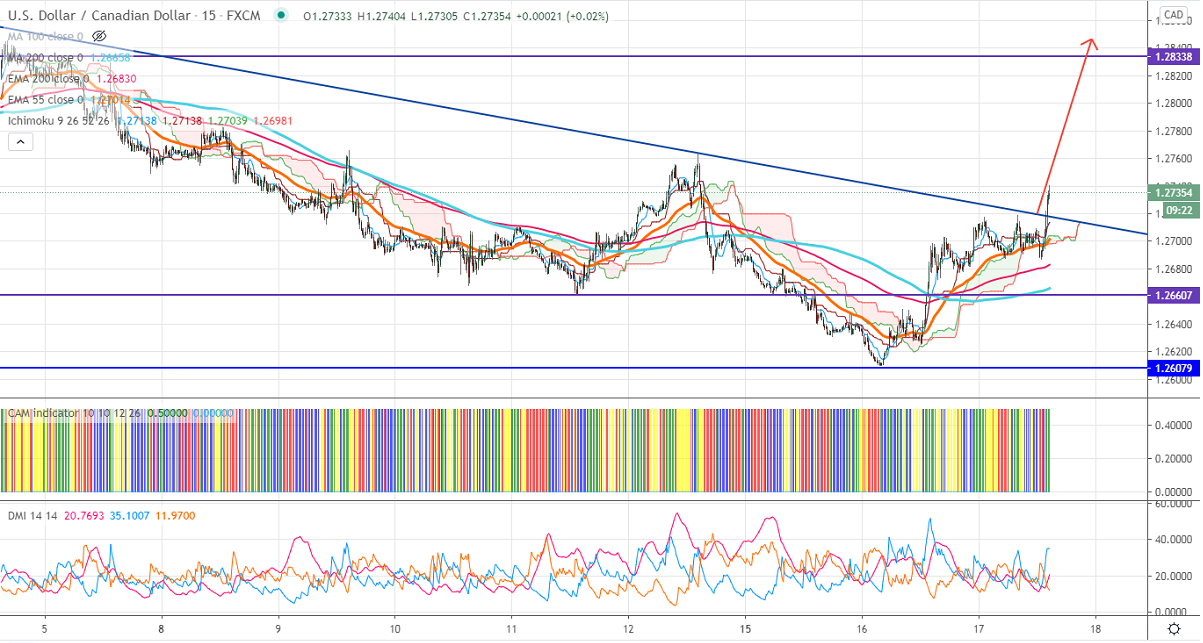Click the 1.27800 price axis tick

[x=1172, y=131]
